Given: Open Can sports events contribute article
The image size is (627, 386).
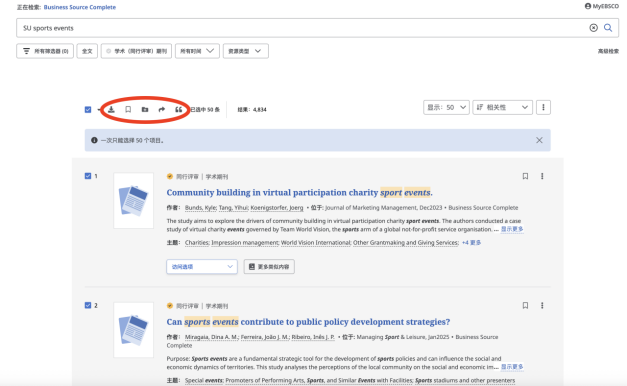Looking at the screenshot, I should pos(308,322).
